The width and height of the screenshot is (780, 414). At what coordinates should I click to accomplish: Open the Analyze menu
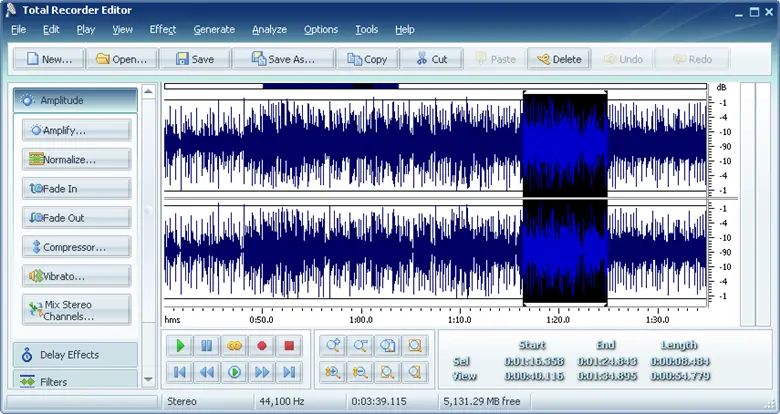tap(269, 30)
